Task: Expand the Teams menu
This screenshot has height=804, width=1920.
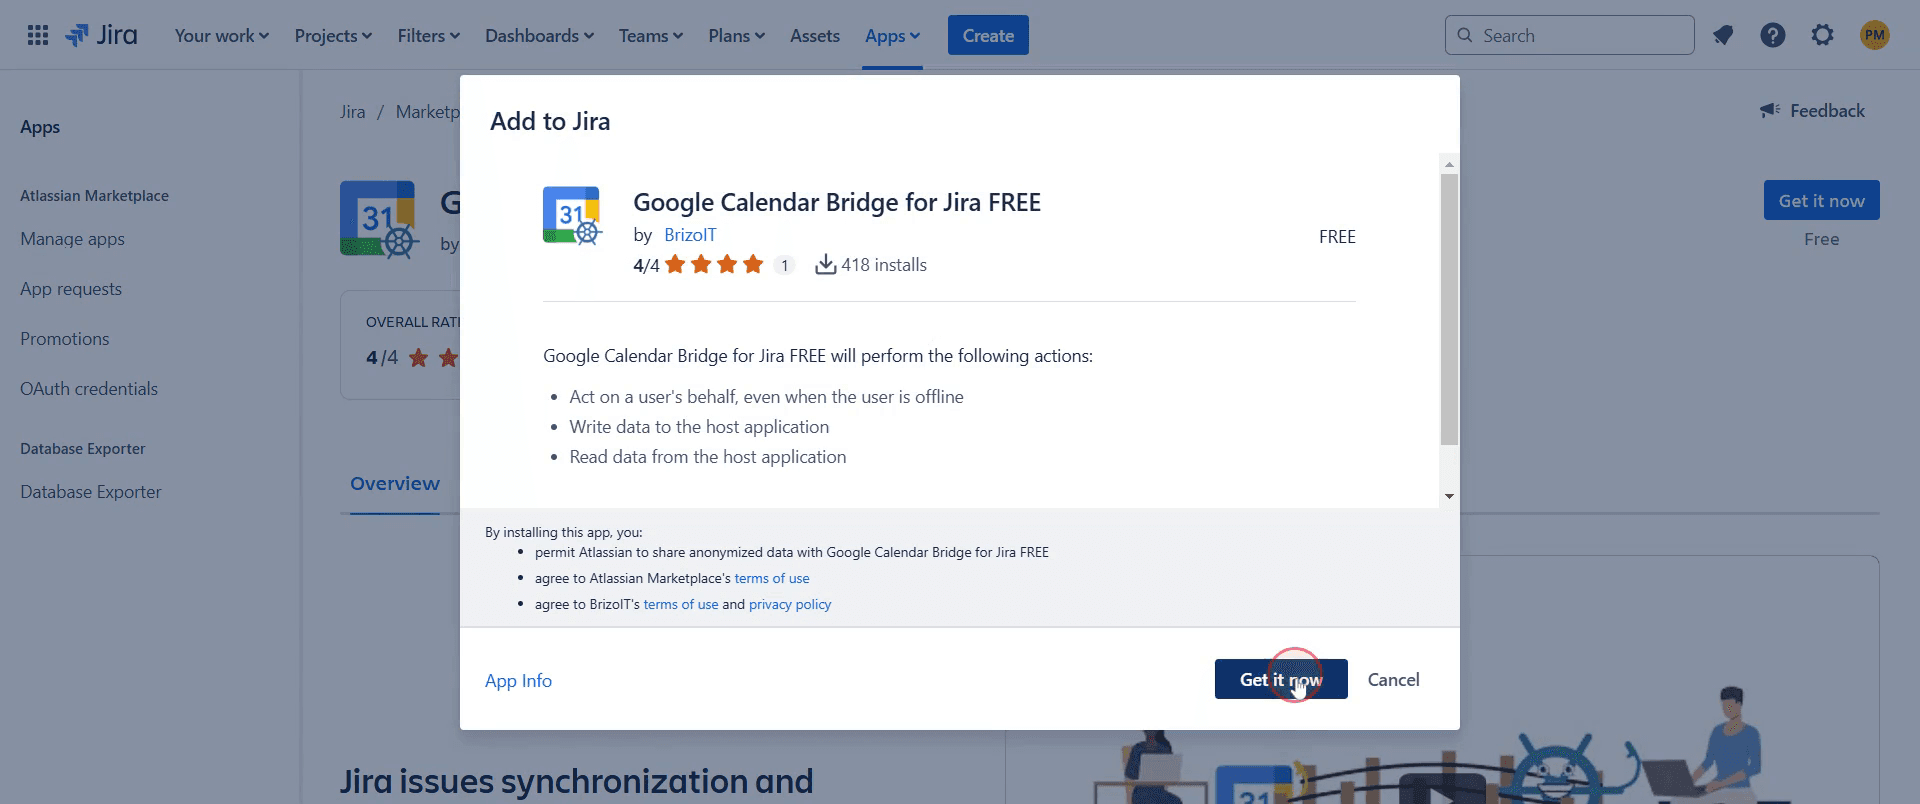Action: (651, 36)
